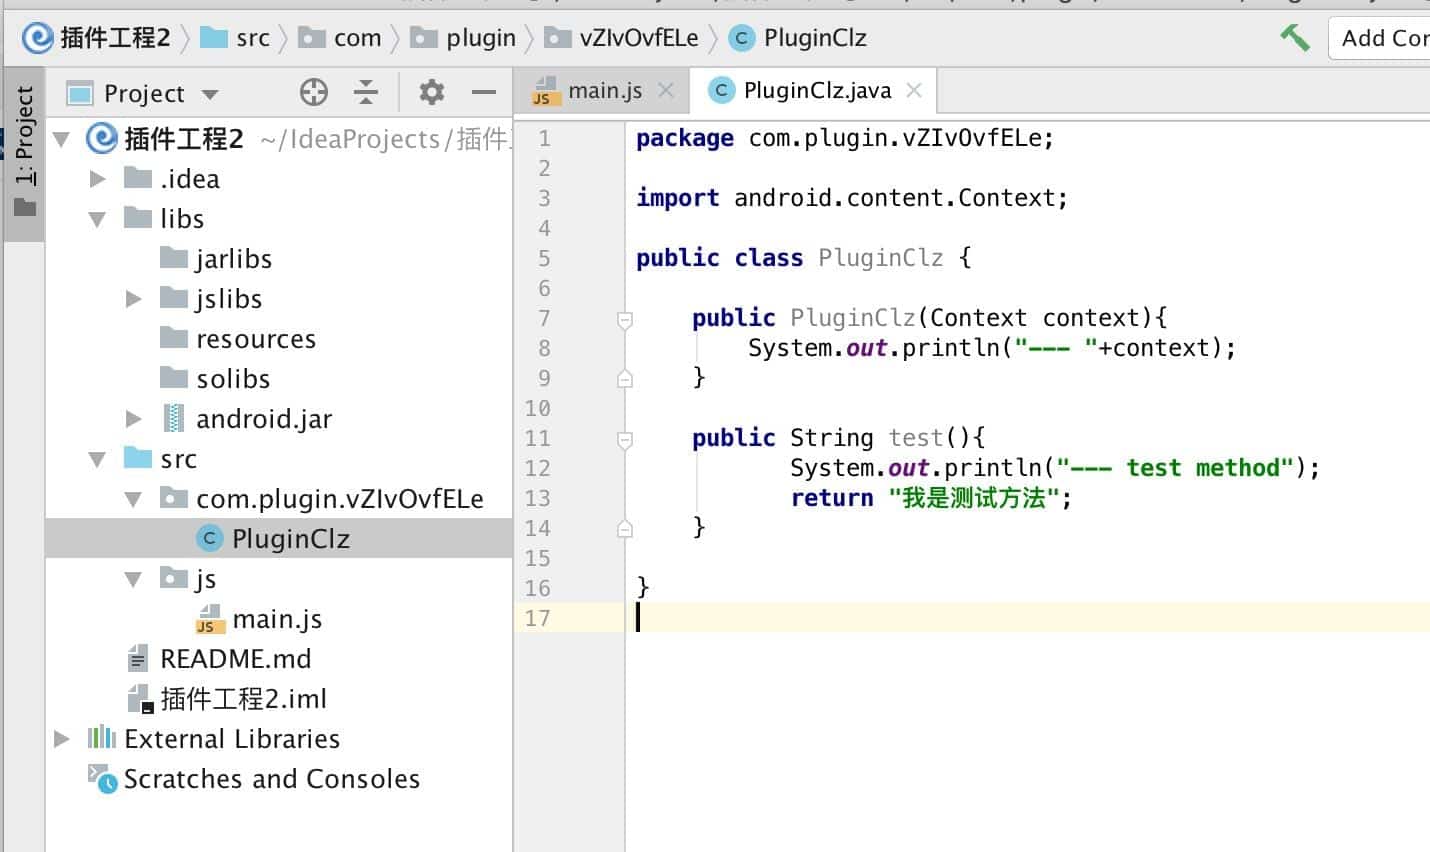The width and height of the screenshot is (1430, 852).
Task: Click the Scroll from Source target icon
Action: (x=314, y=93)
